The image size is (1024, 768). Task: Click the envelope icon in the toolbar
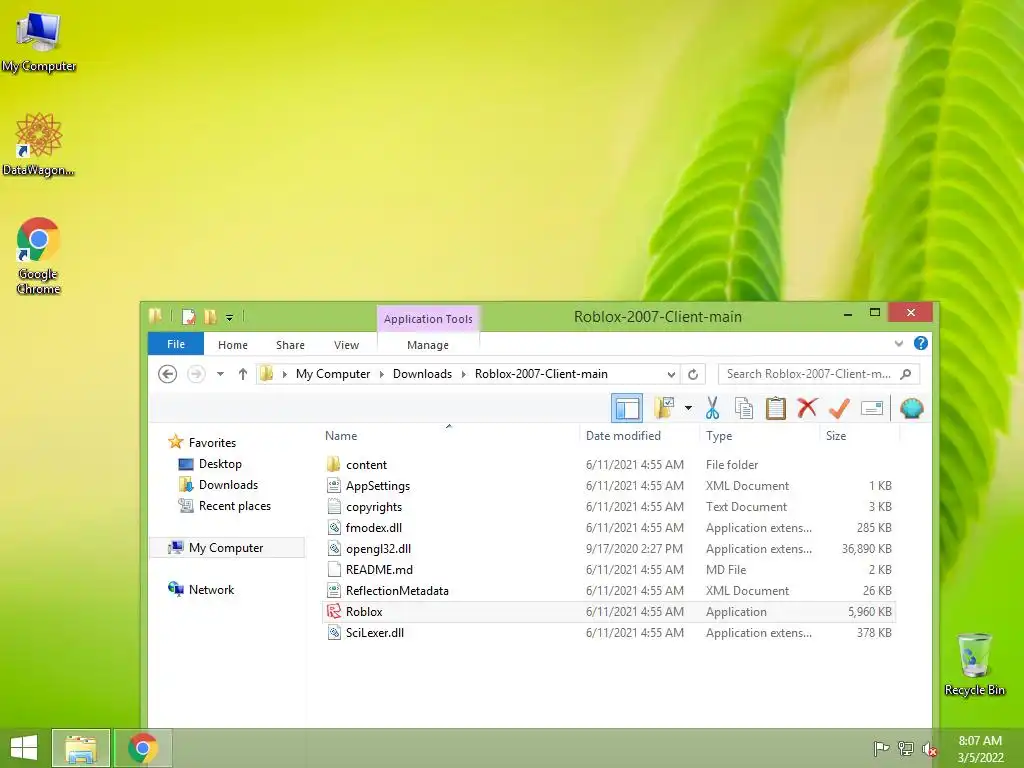tap(872, 408)
